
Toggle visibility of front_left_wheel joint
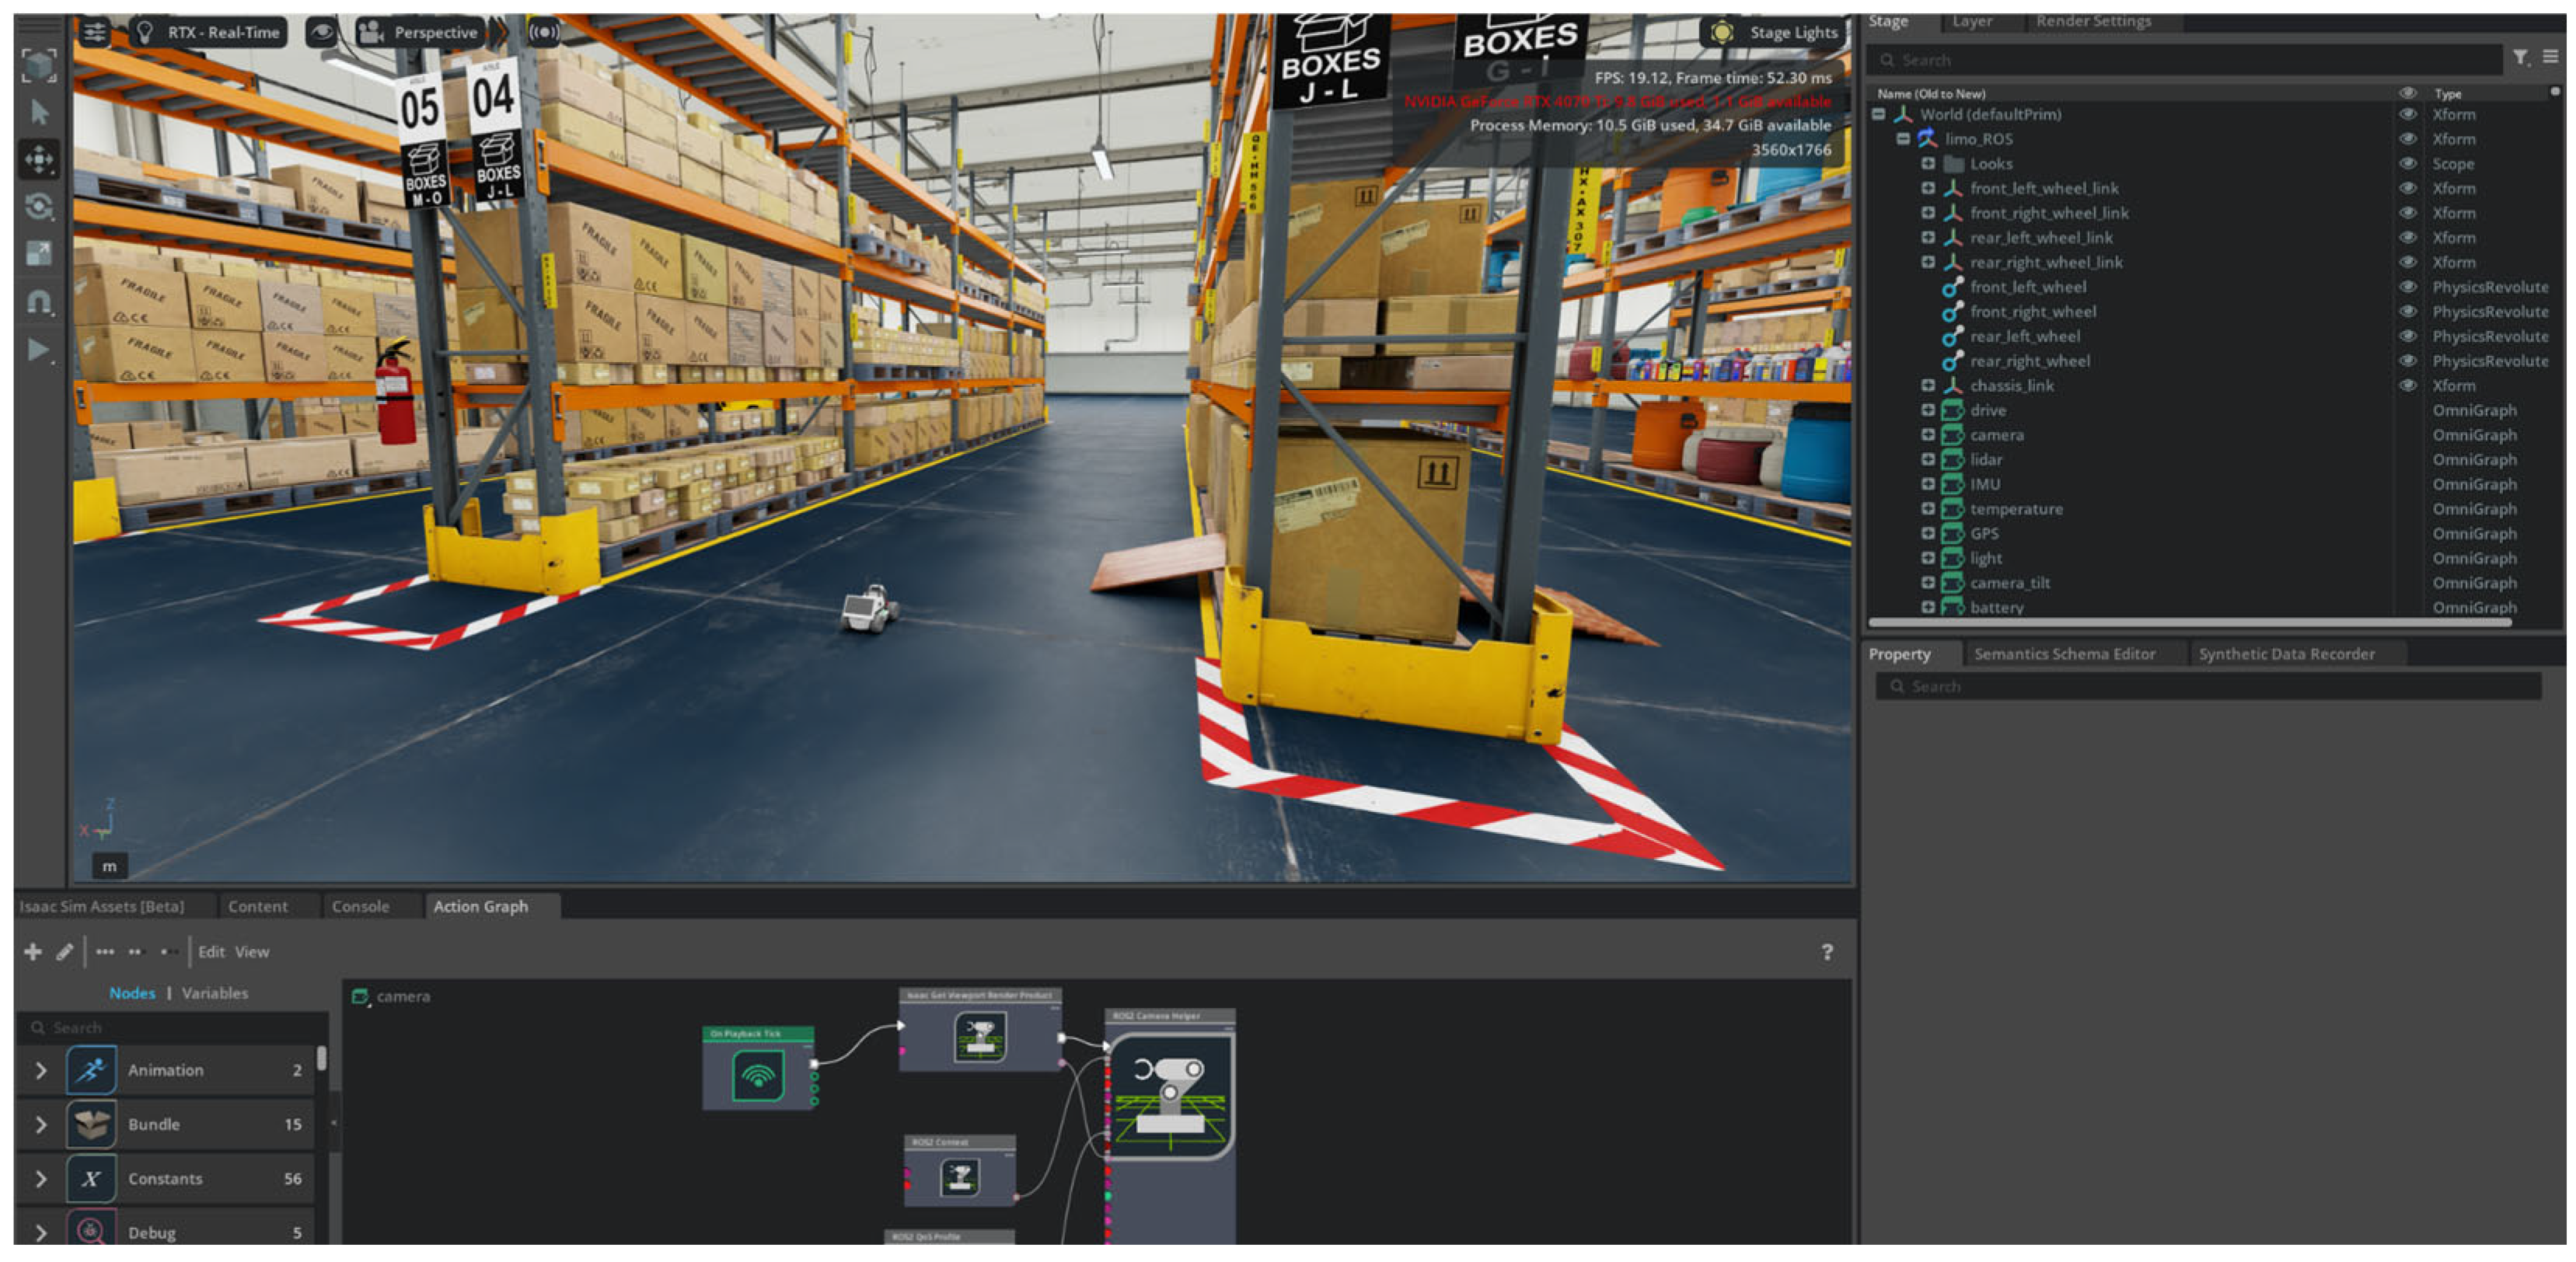[2407, 287]
